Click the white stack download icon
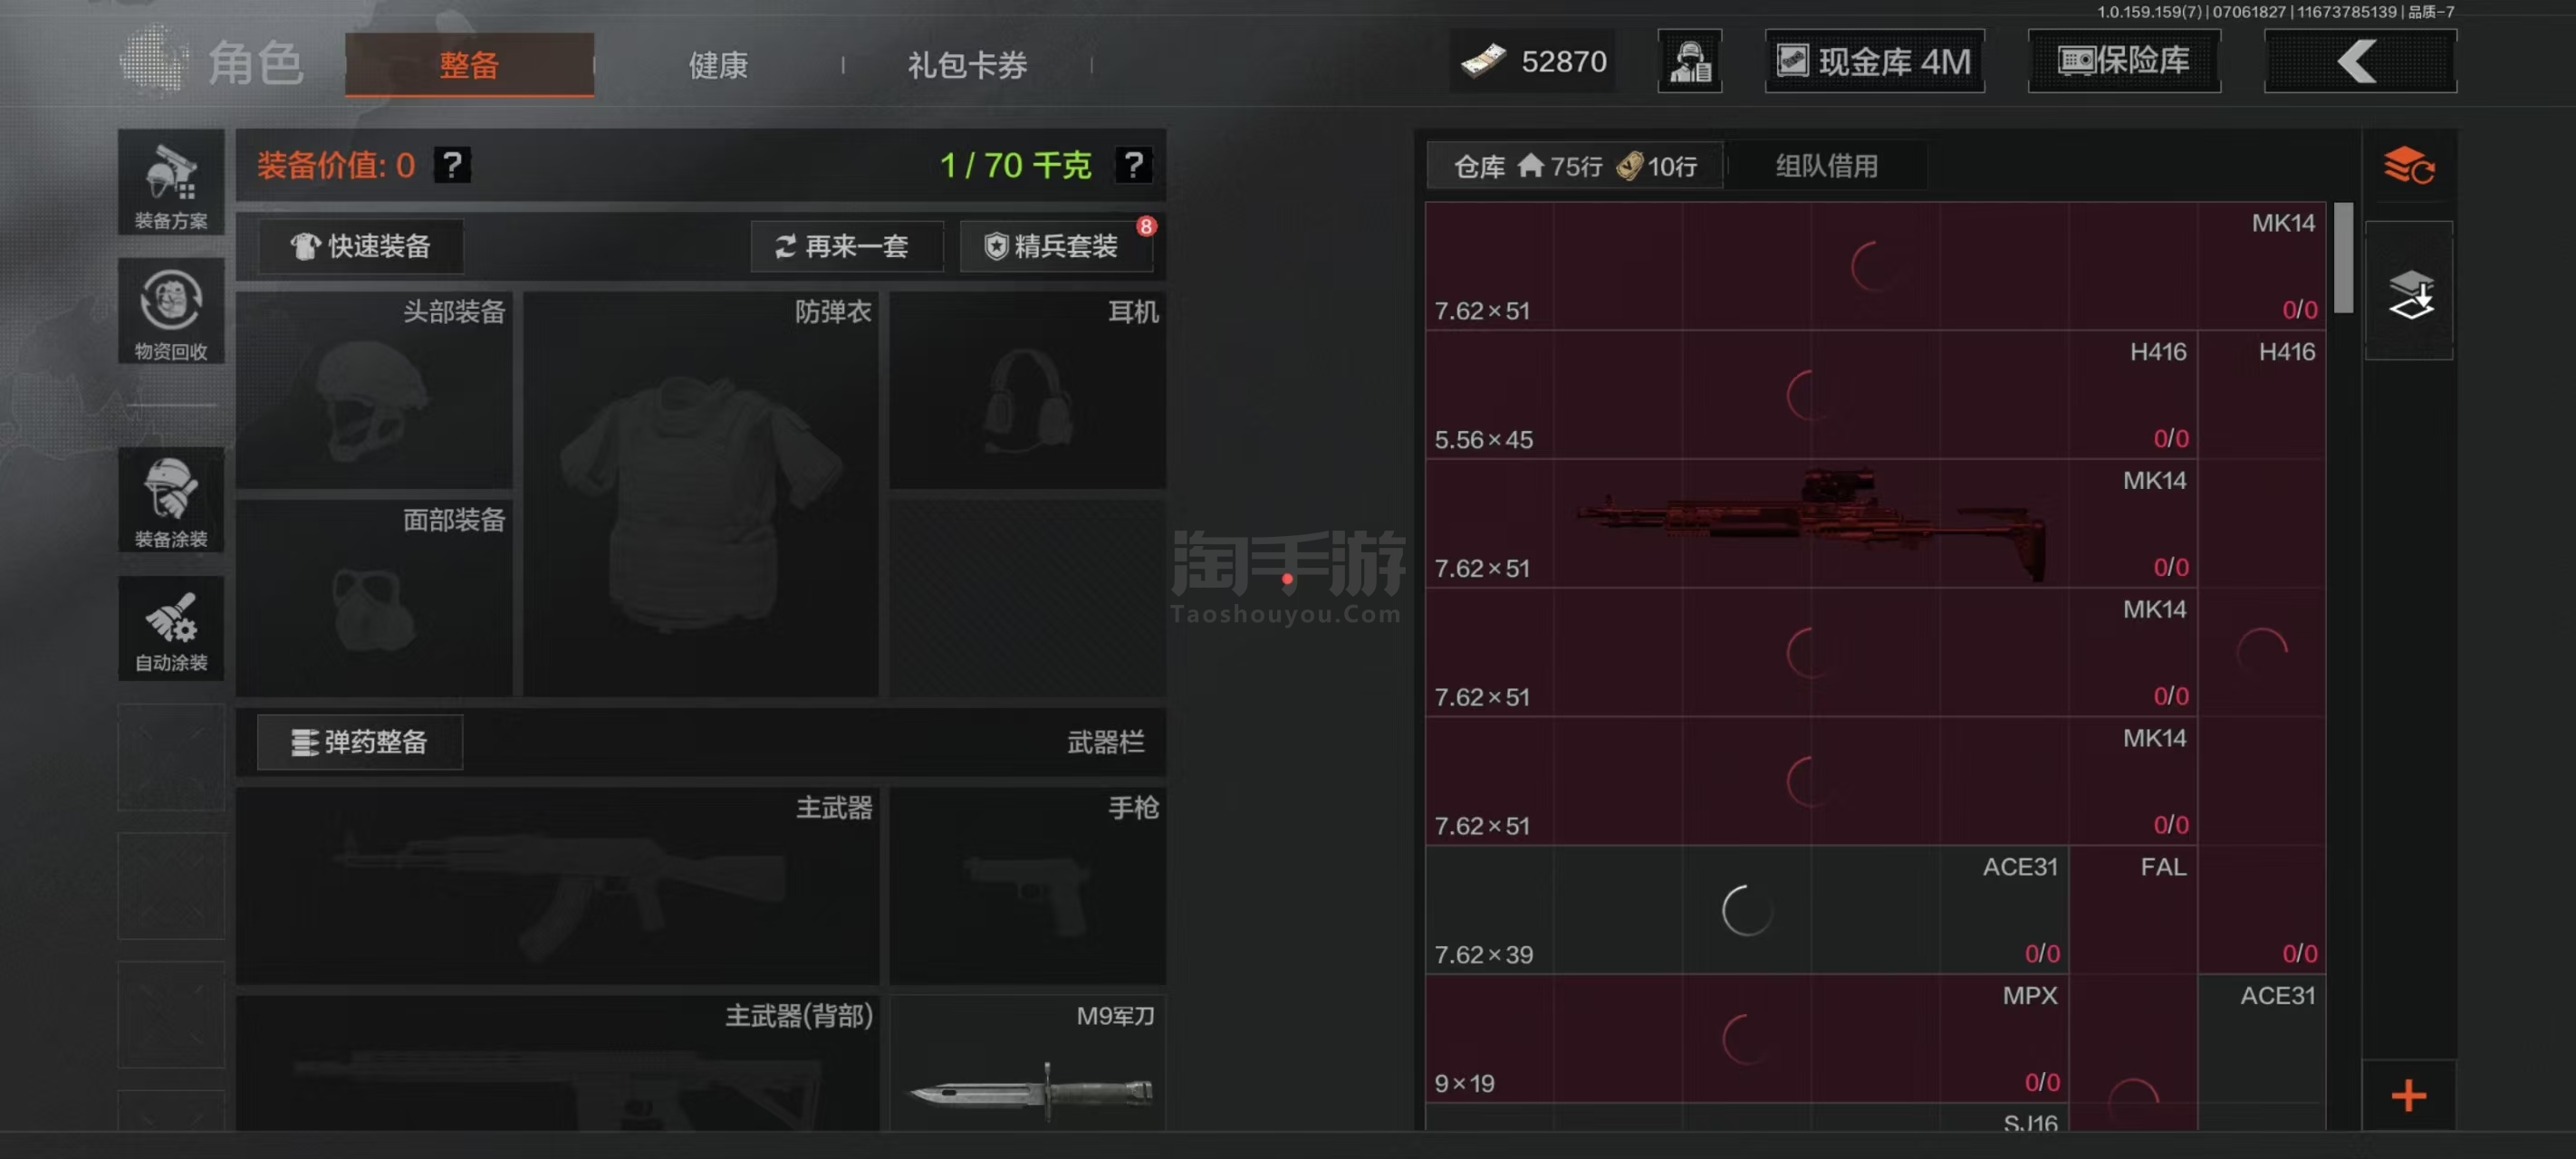Viewport: 2576px width, 1159px height. click(x=2409, y=292)
